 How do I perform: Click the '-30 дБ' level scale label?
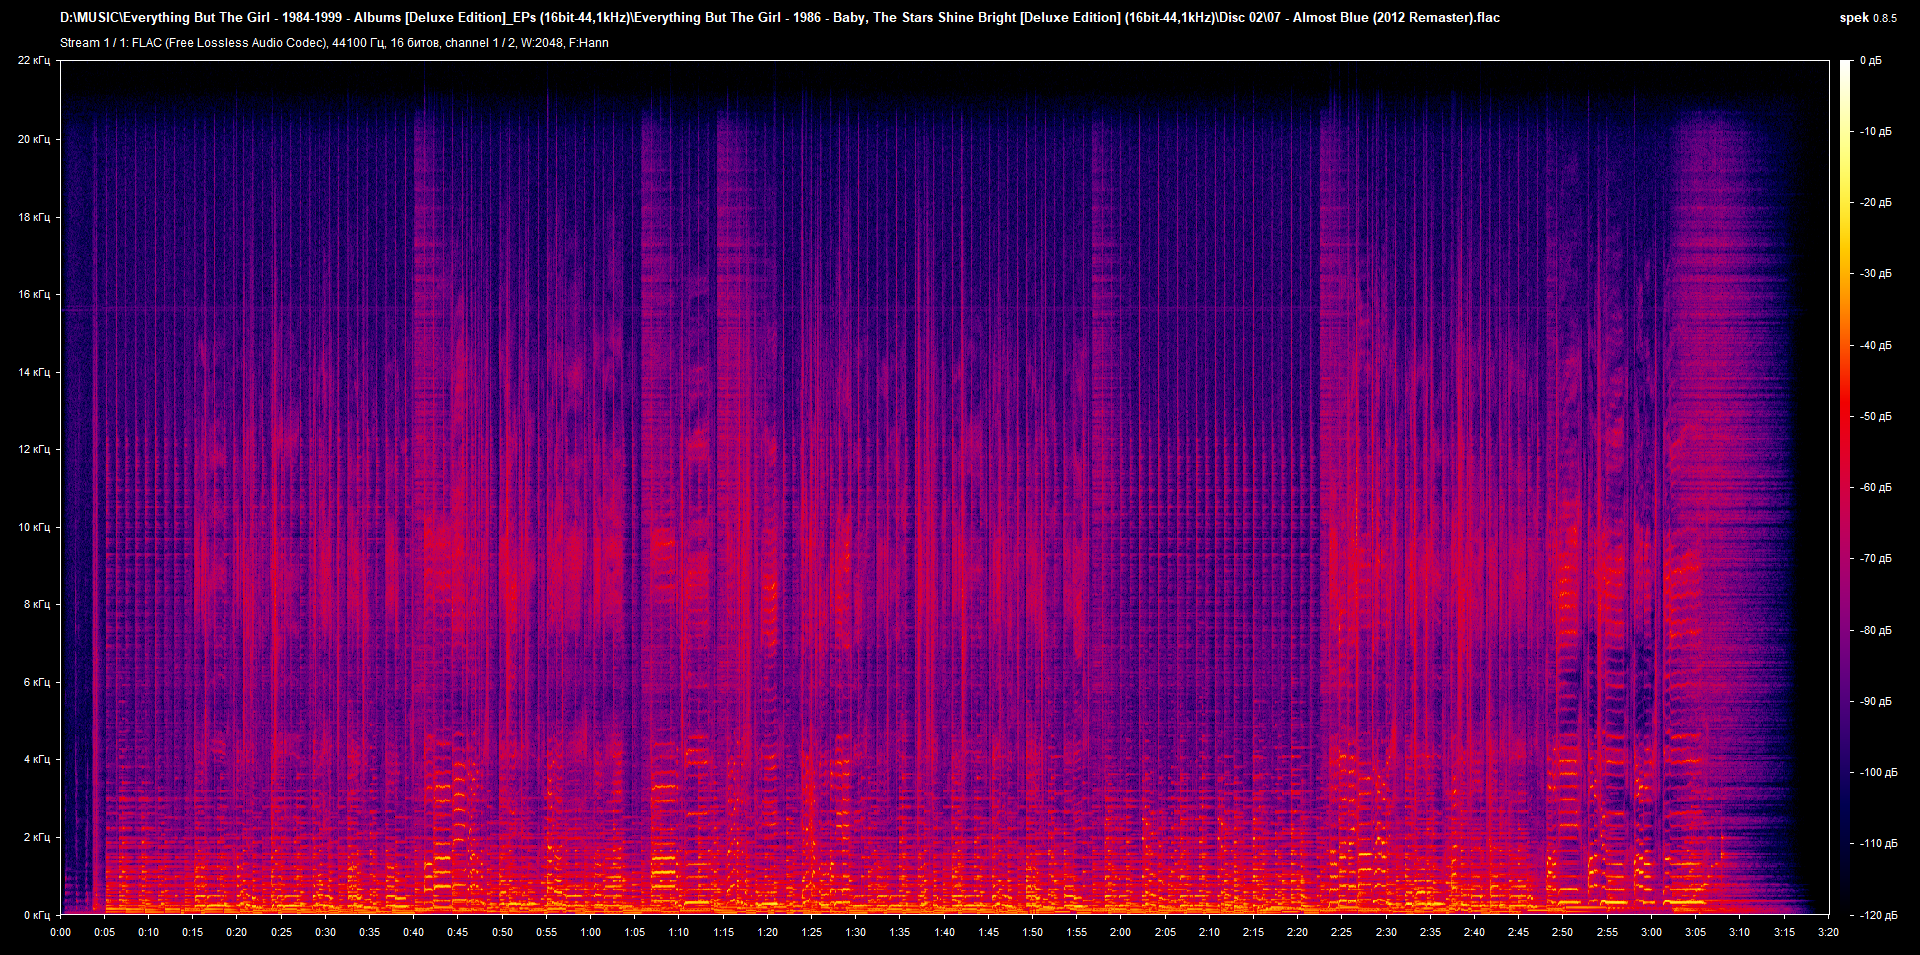(x=1876, y=273)
